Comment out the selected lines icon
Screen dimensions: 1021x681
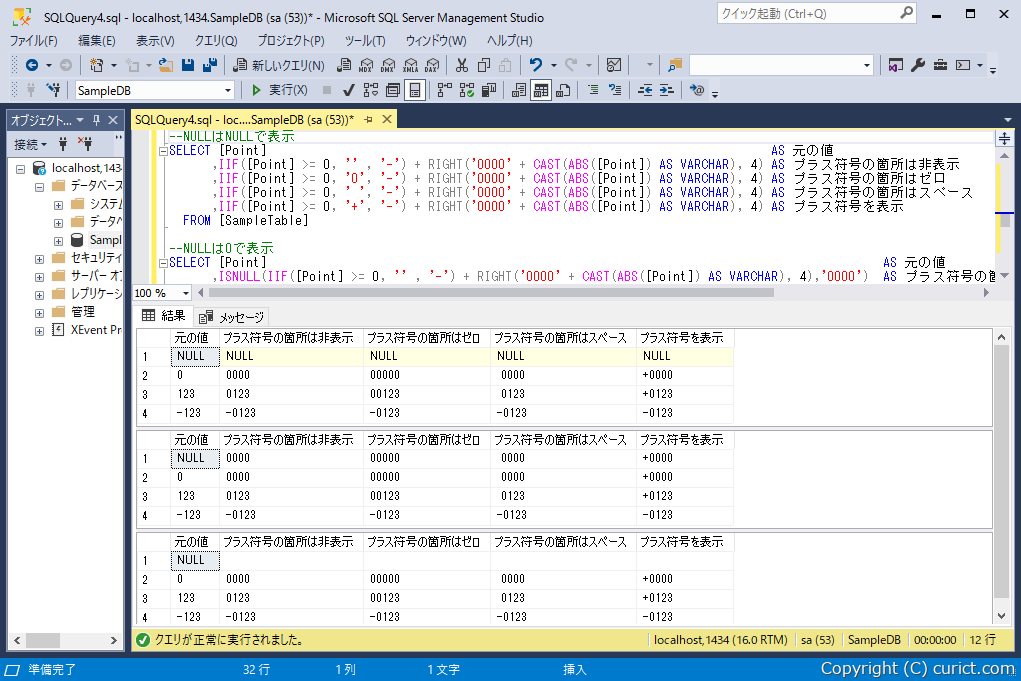tap(593, 90)
